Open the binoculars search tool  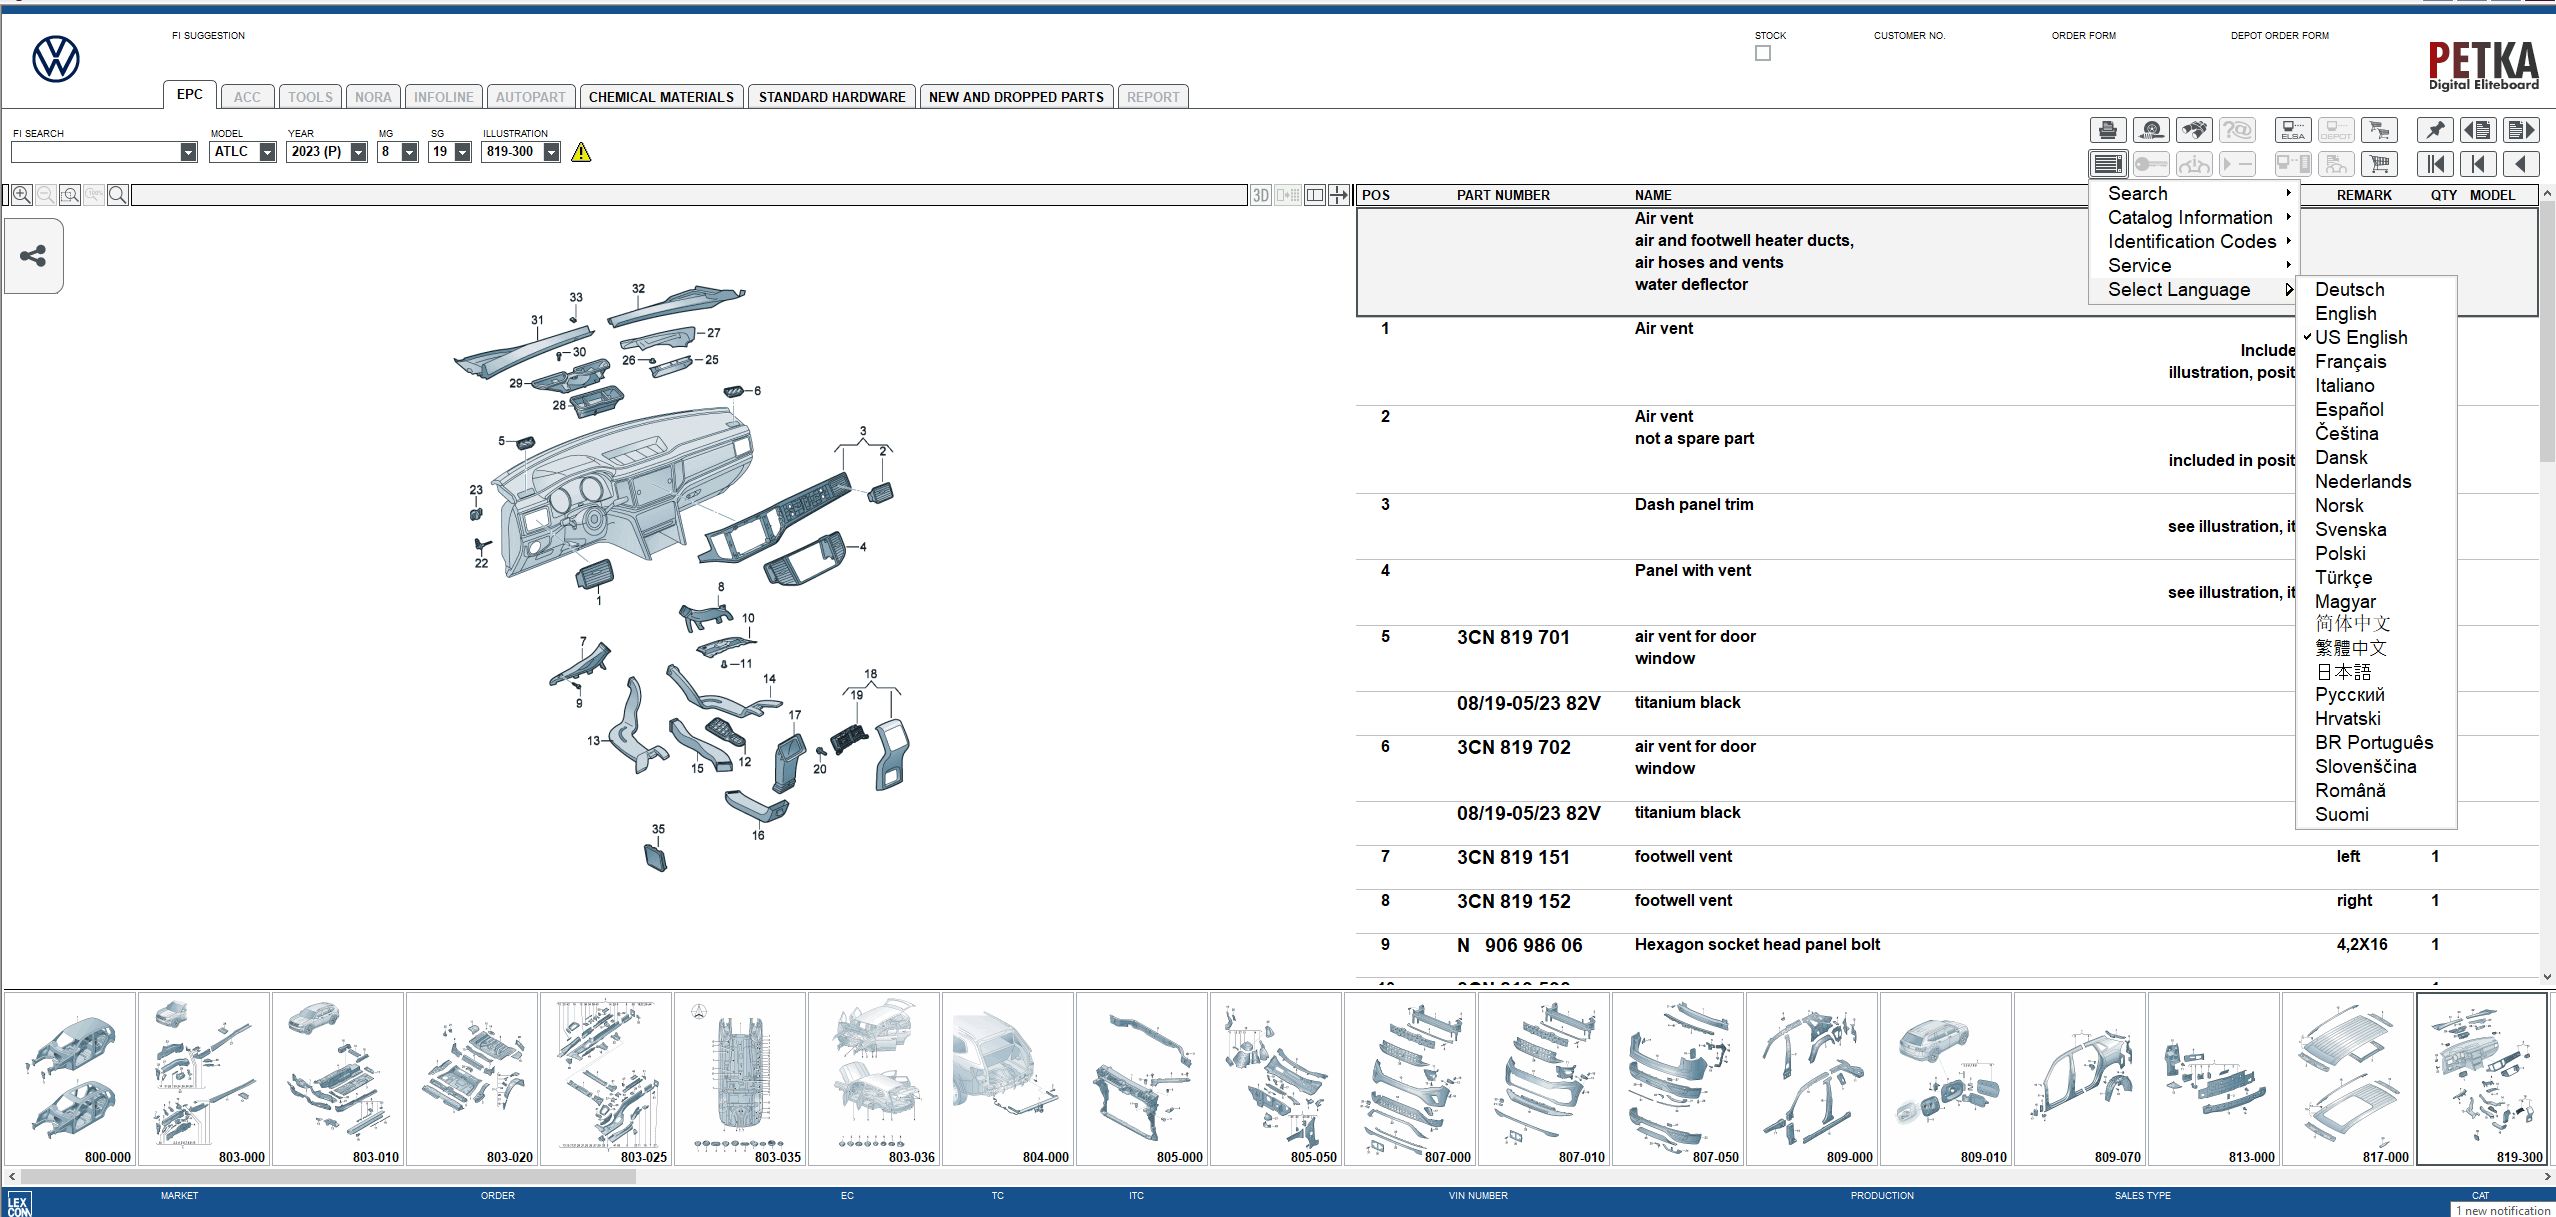point(2194,130)
